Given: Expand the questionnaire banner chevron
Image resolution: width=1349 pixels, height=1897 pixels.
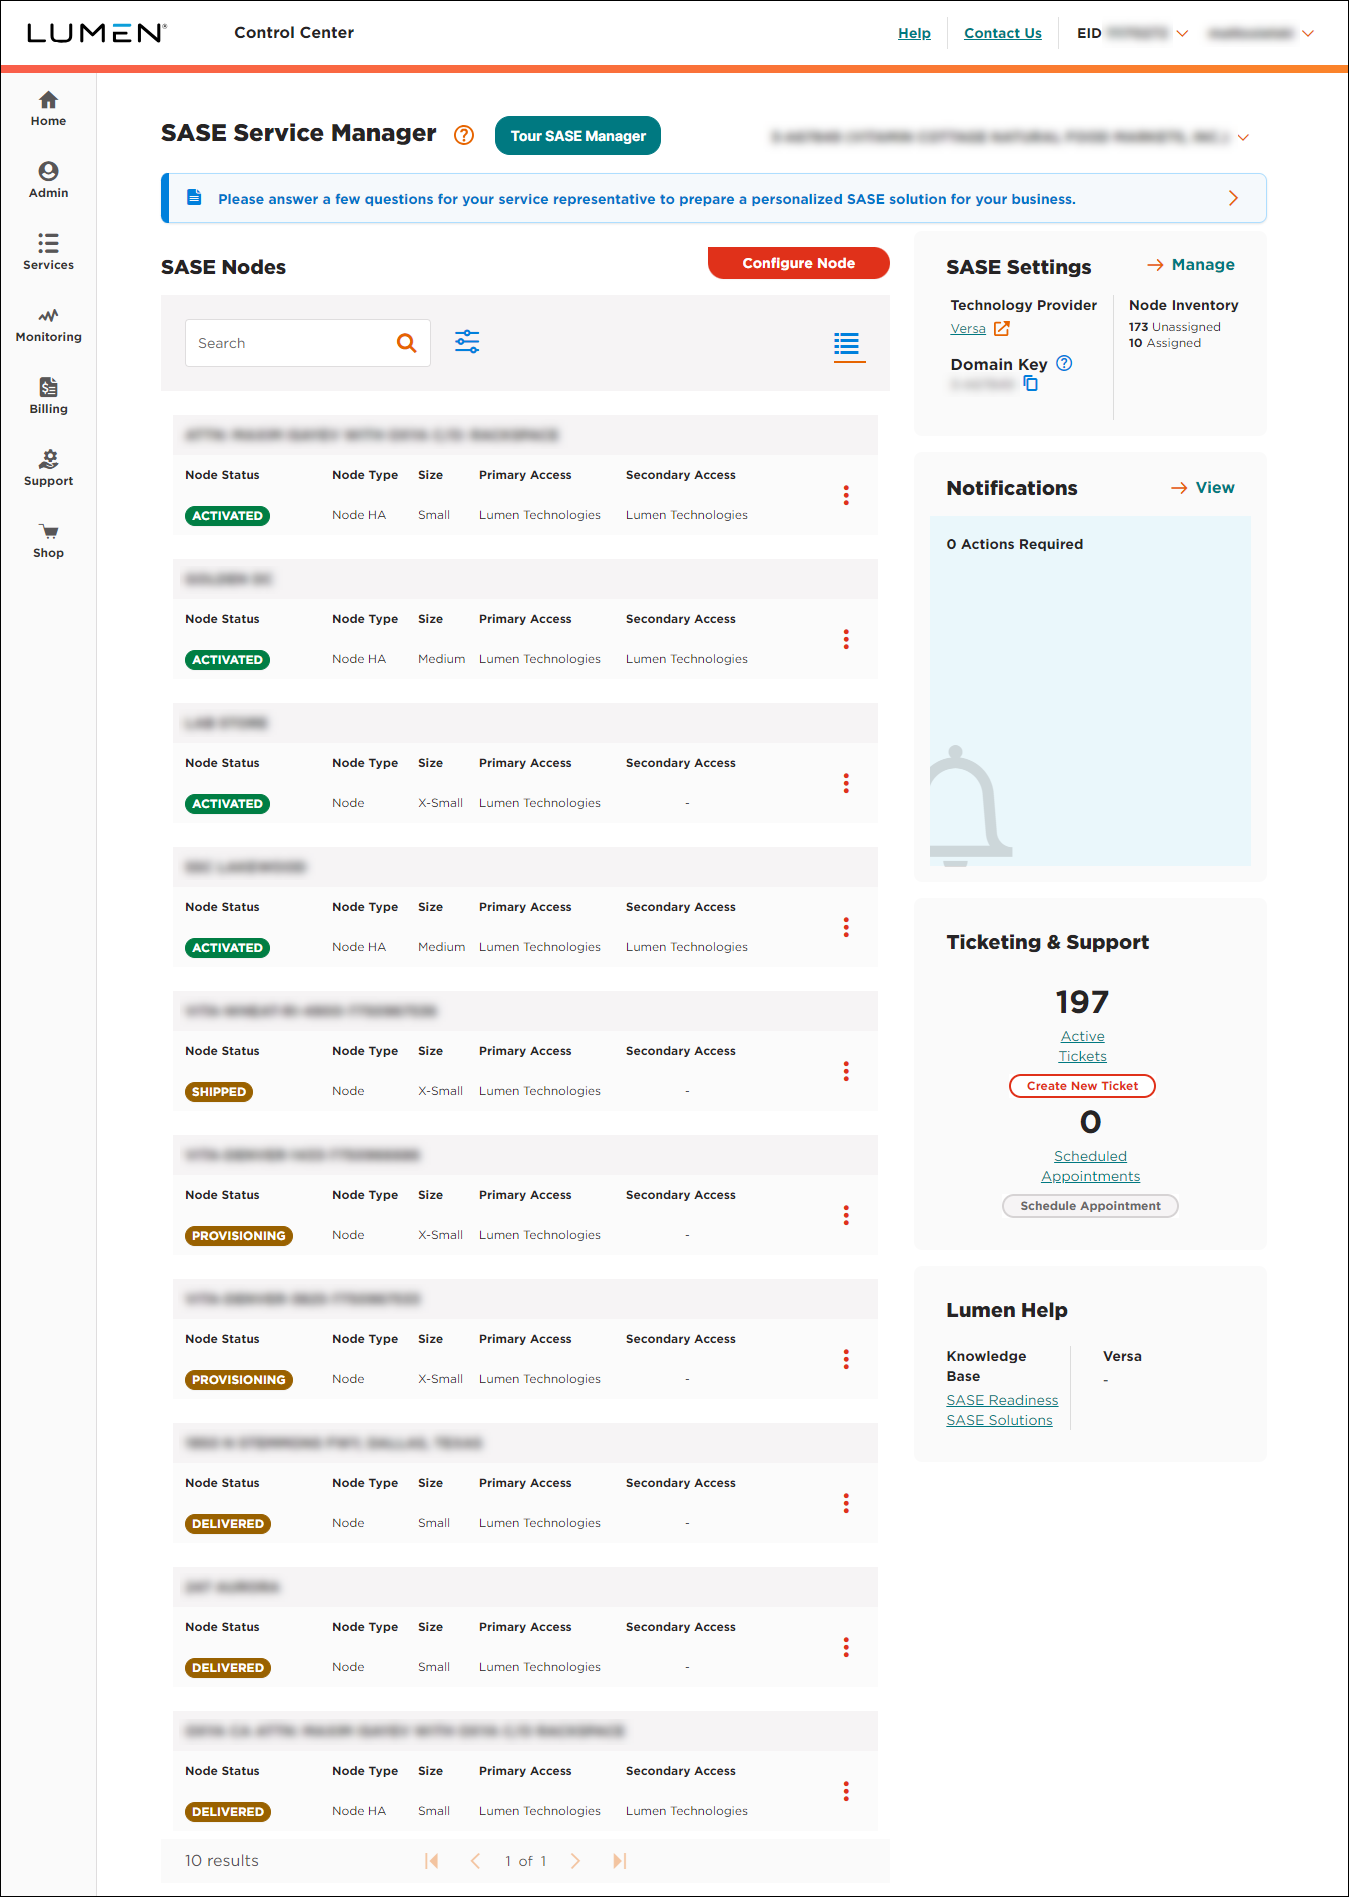Looking at the screenshot, I should [1233, 198].
